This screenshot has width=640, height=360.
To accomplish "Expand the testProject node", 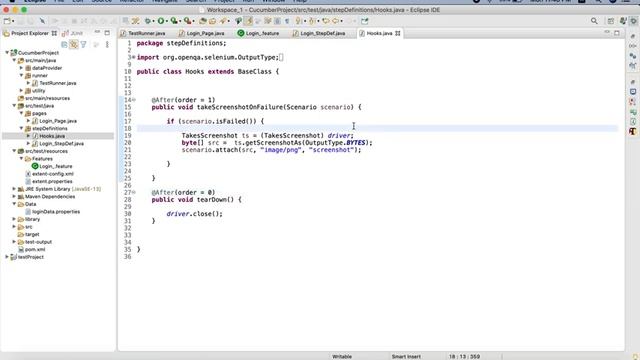I will pyautogui.click(x=7, y=257).
